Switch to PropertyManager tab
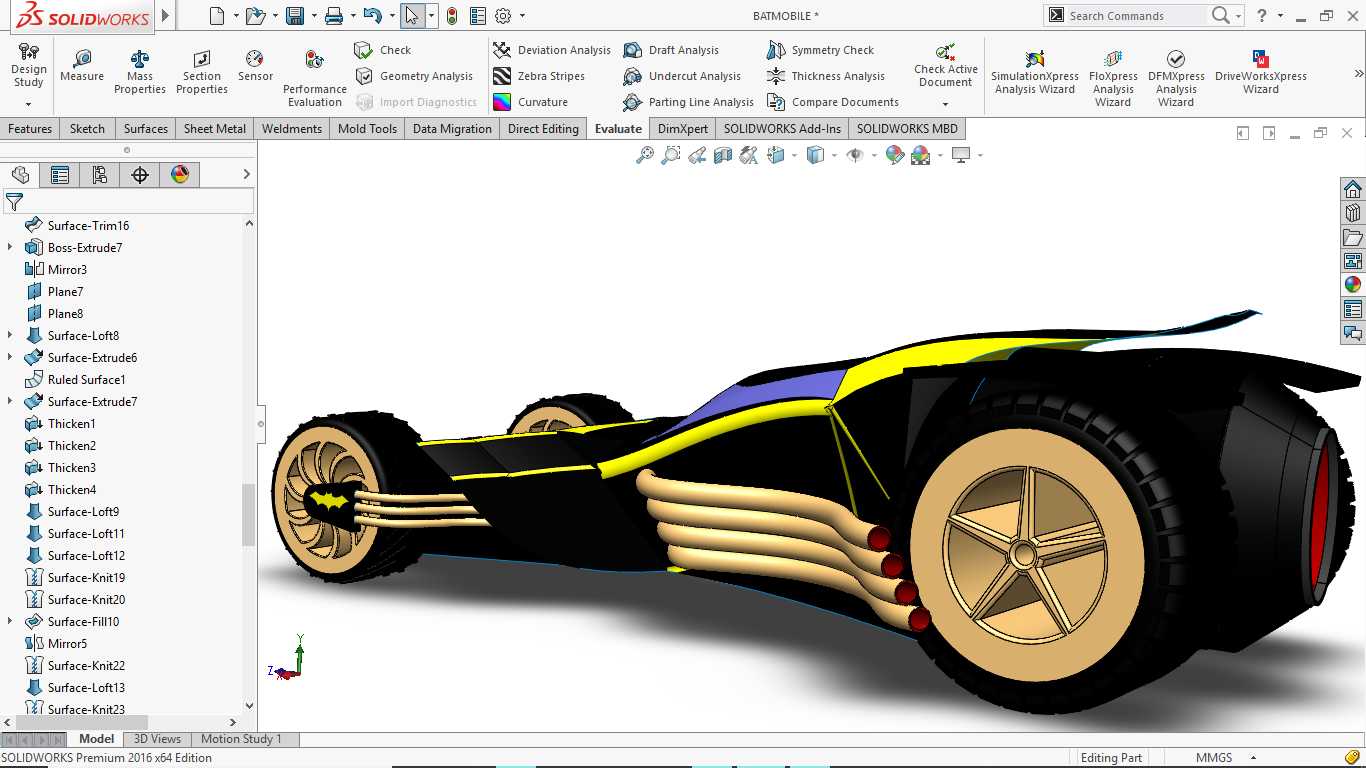This screenshot has width=1366, height=768. (x=60, y=175)
